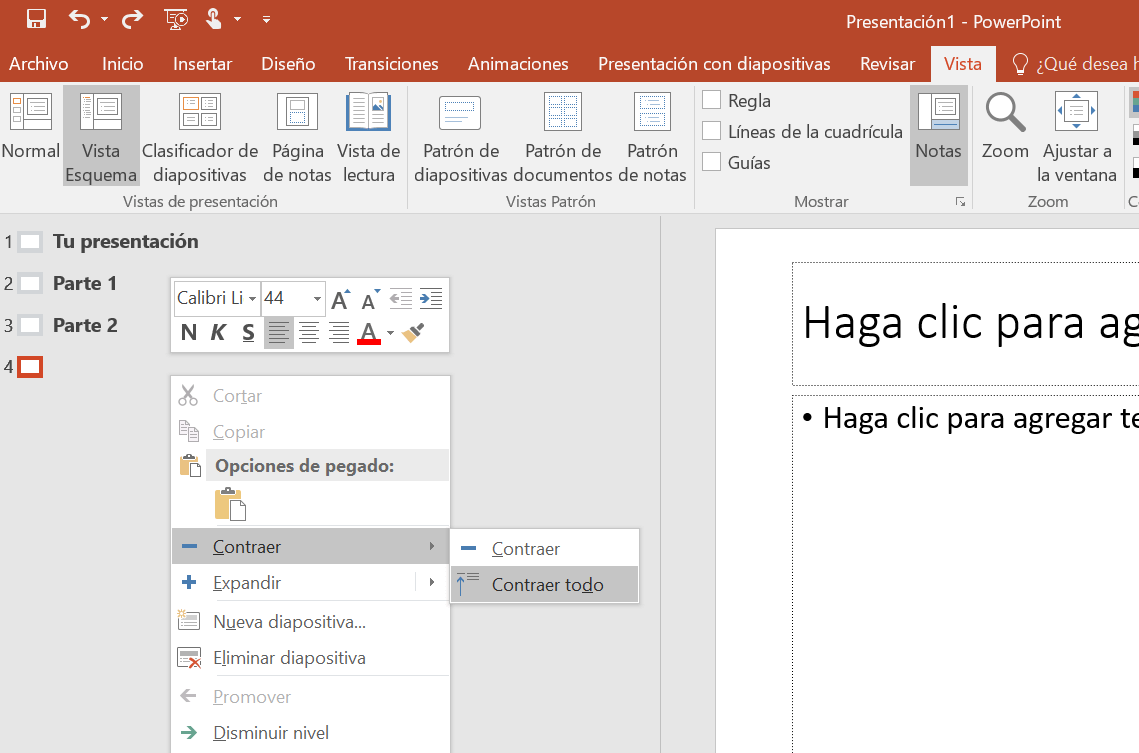The height and width of the screenshot is (753, 1139).
Task: Increase list indent level in mini toolbar
Action: coord(431,298)
